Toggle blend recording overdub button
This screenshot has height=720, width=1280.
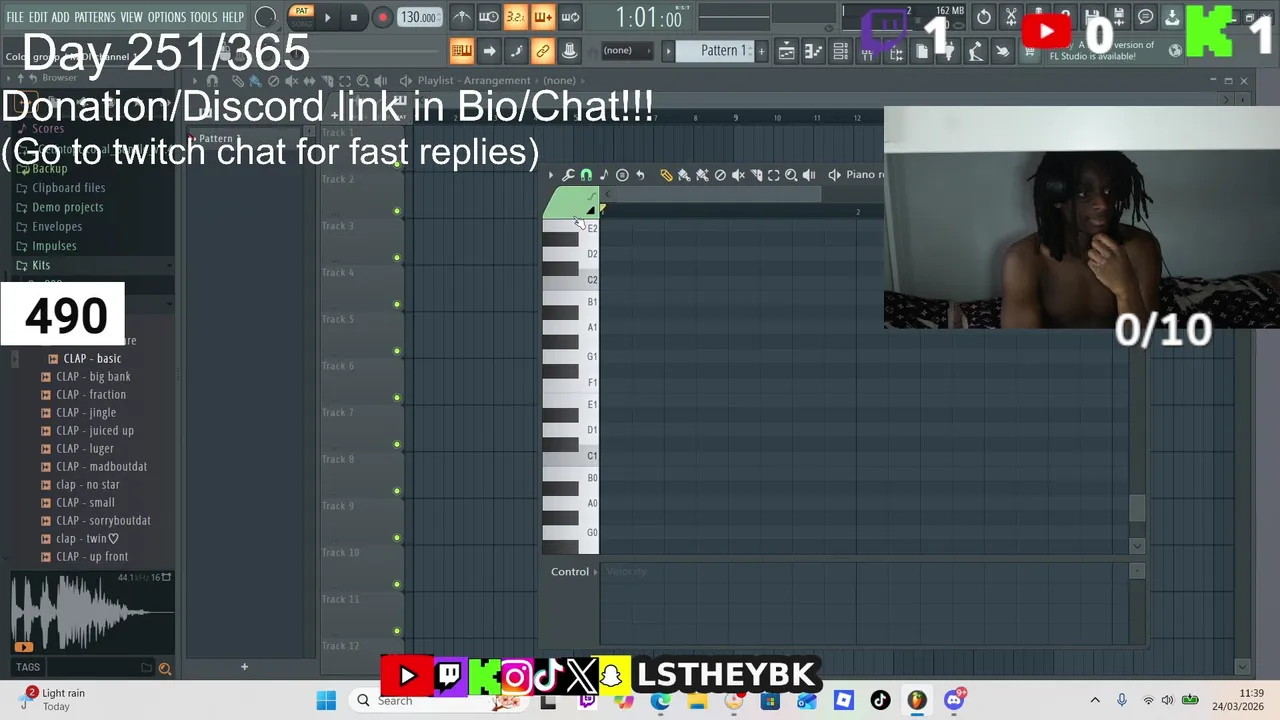click(543, 17)
